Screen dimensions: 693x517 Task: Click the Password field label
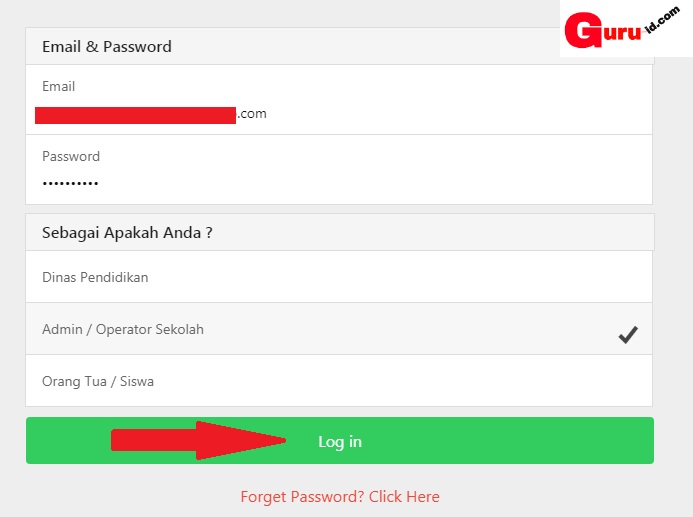pyautogui.click(x=71, y=156)
